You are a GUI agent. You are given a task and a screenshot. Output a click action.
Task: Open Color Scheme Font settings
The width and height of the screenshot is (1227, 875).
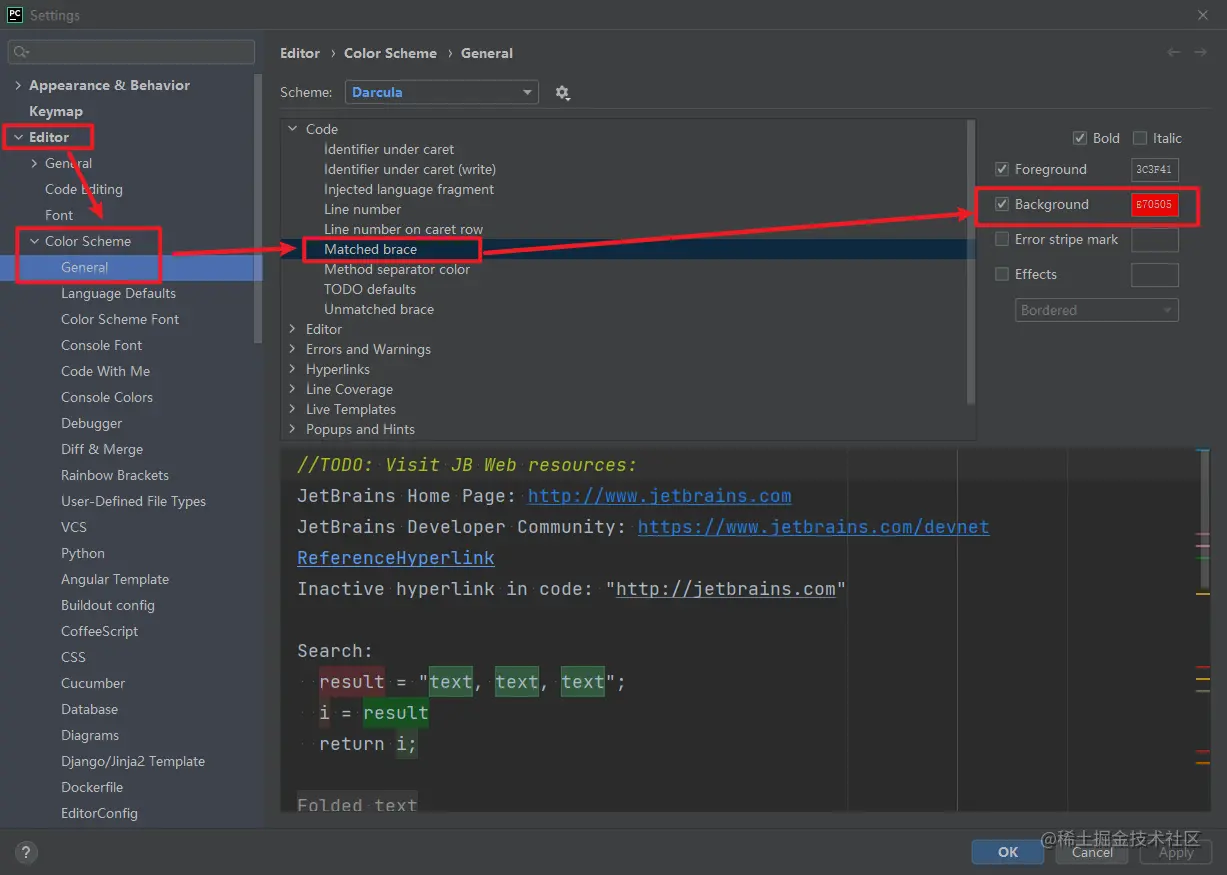[x=120, y=319]
